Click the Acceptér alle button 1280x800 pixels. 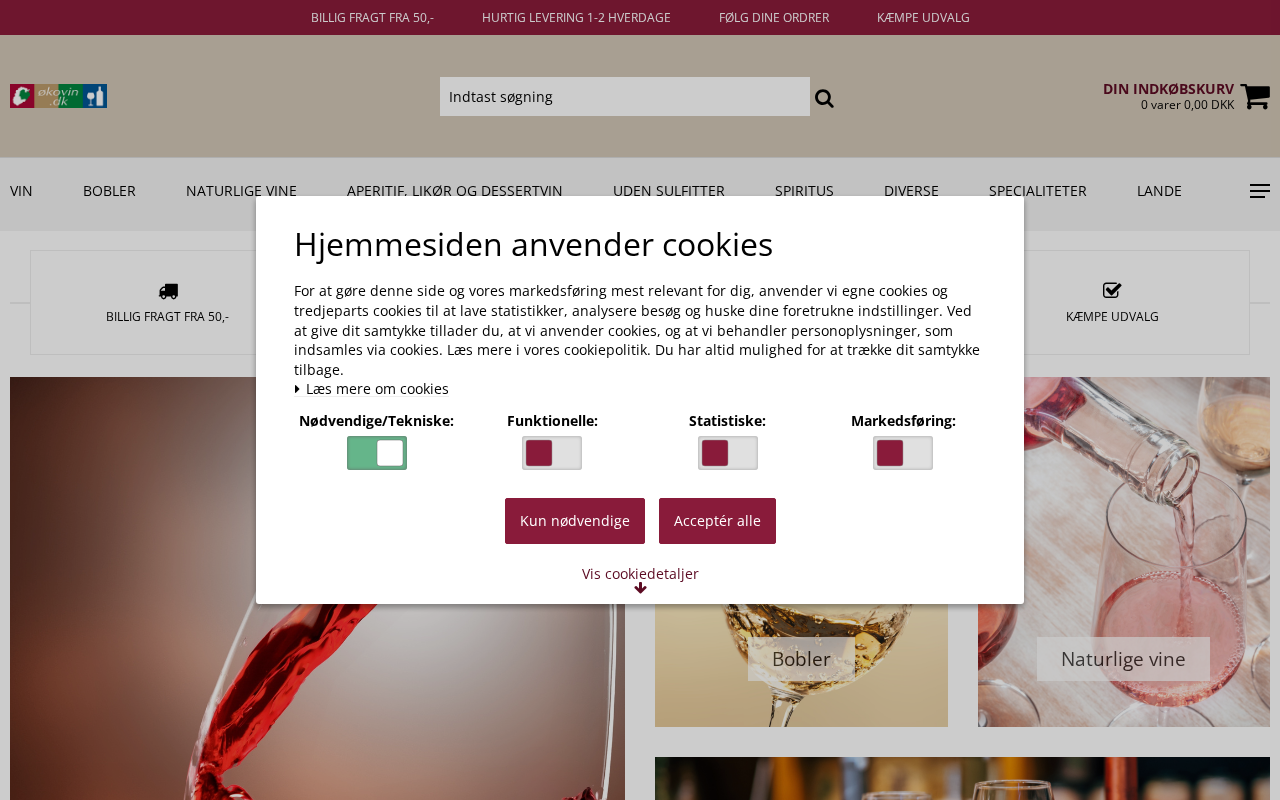coord(717,521)
